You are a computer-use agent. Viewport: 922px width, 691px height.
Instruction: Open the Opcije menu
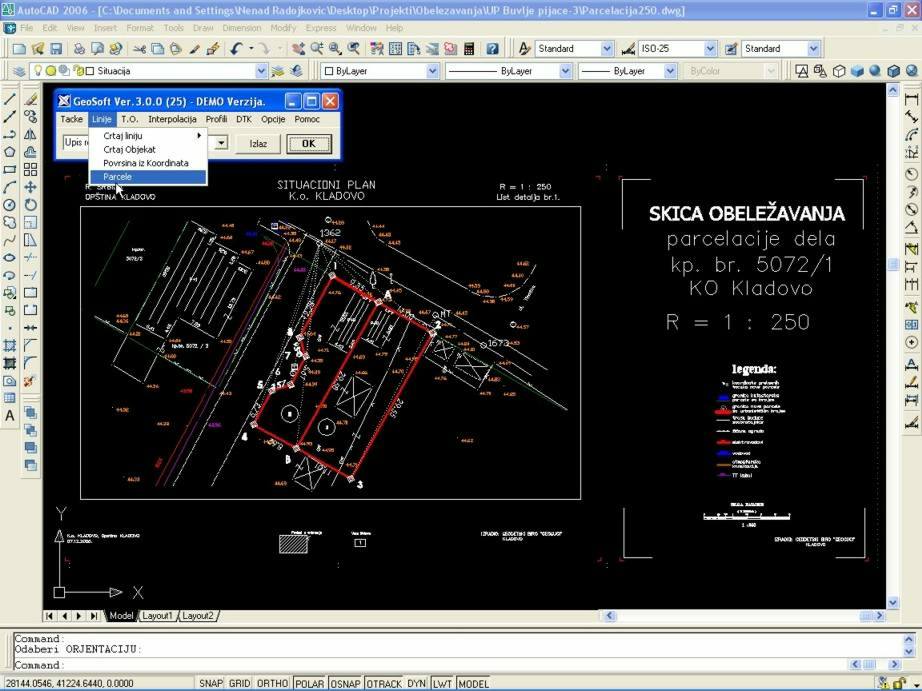point(273,119)
